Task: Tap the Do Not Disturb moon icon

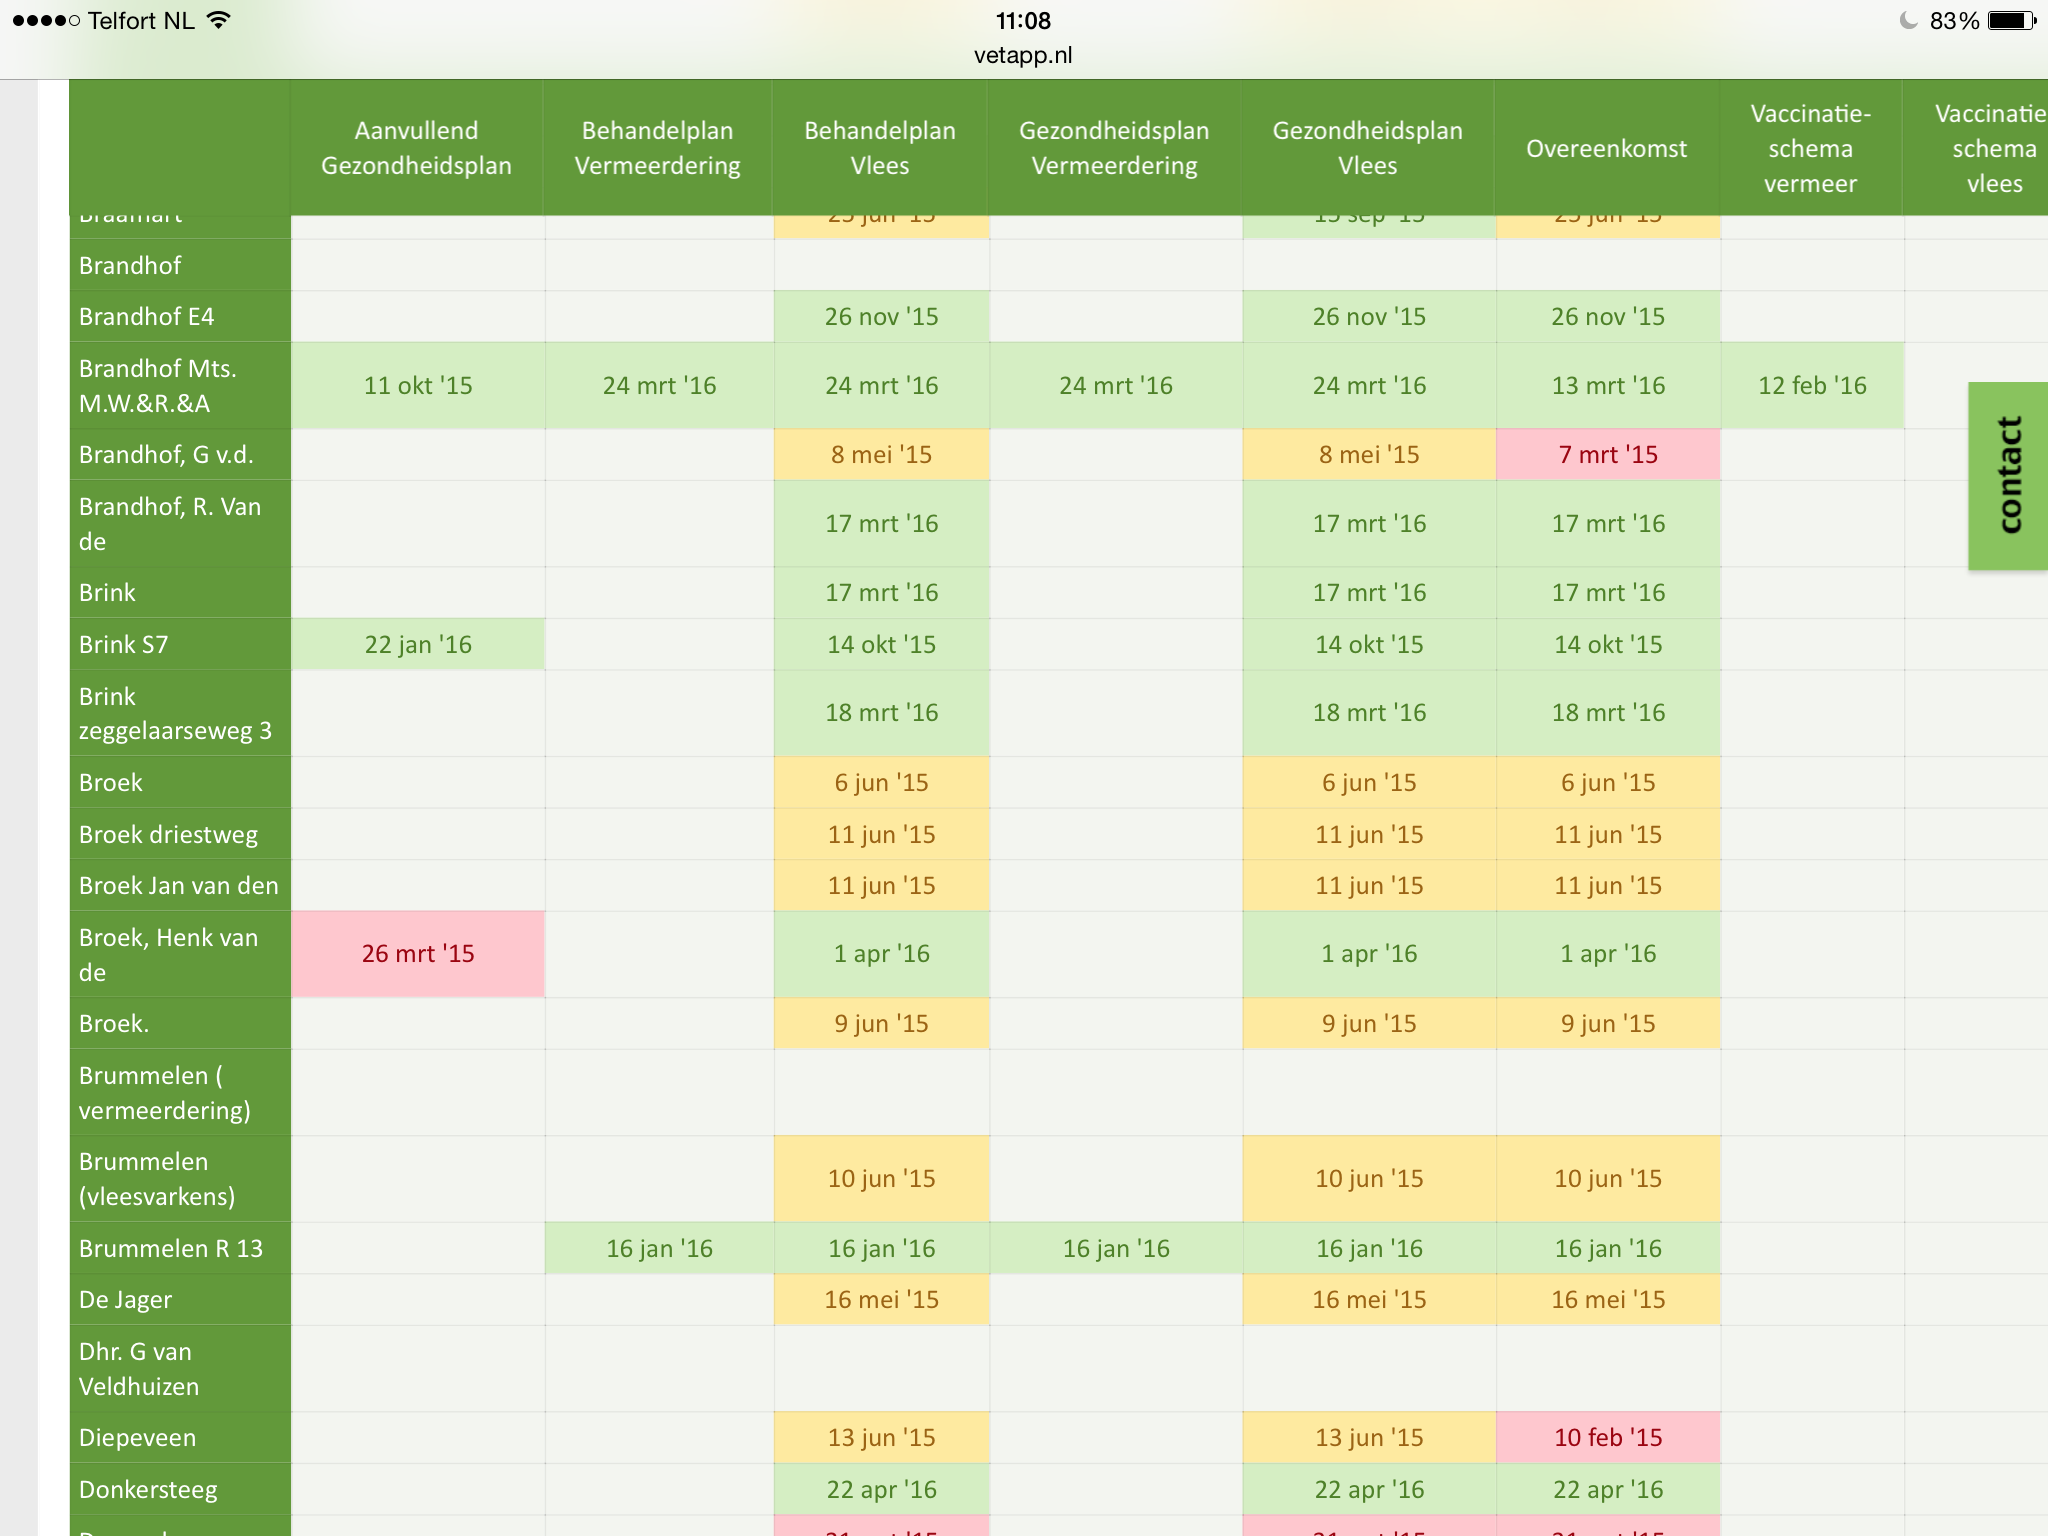Action: [1908, 20]
